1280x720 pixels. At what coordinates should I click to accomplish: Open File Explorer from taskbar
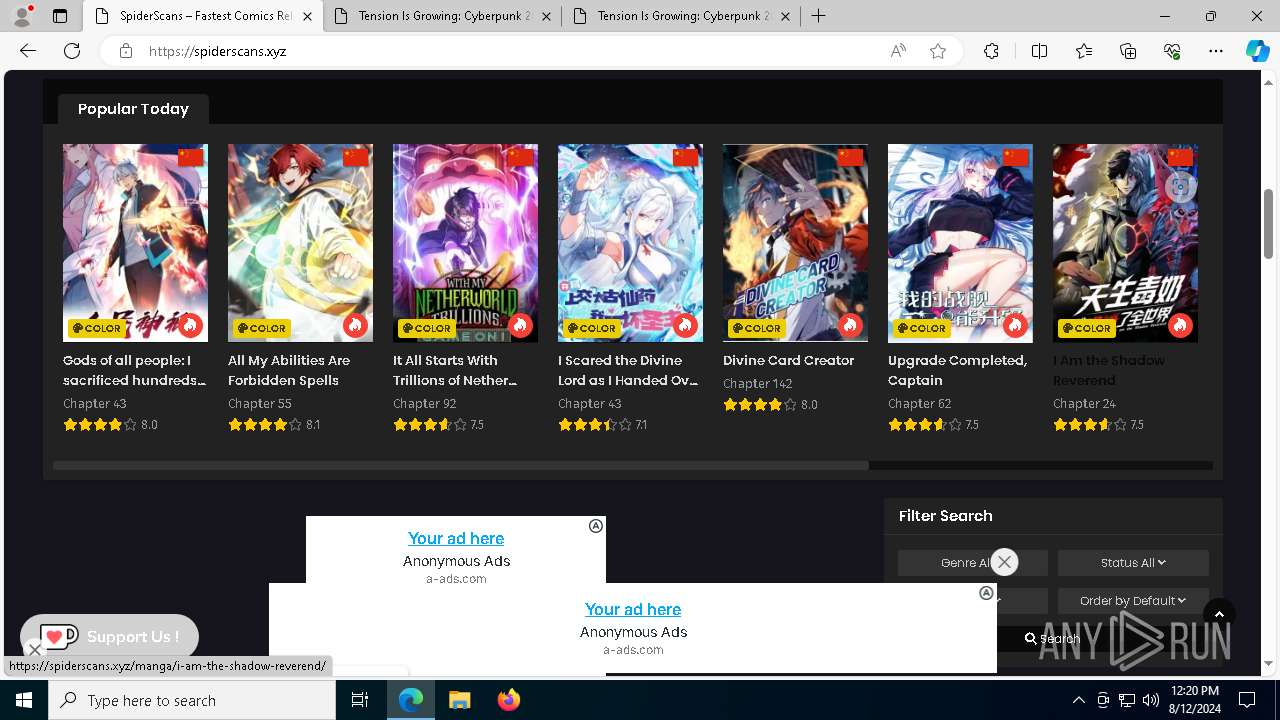click(459, 700)
